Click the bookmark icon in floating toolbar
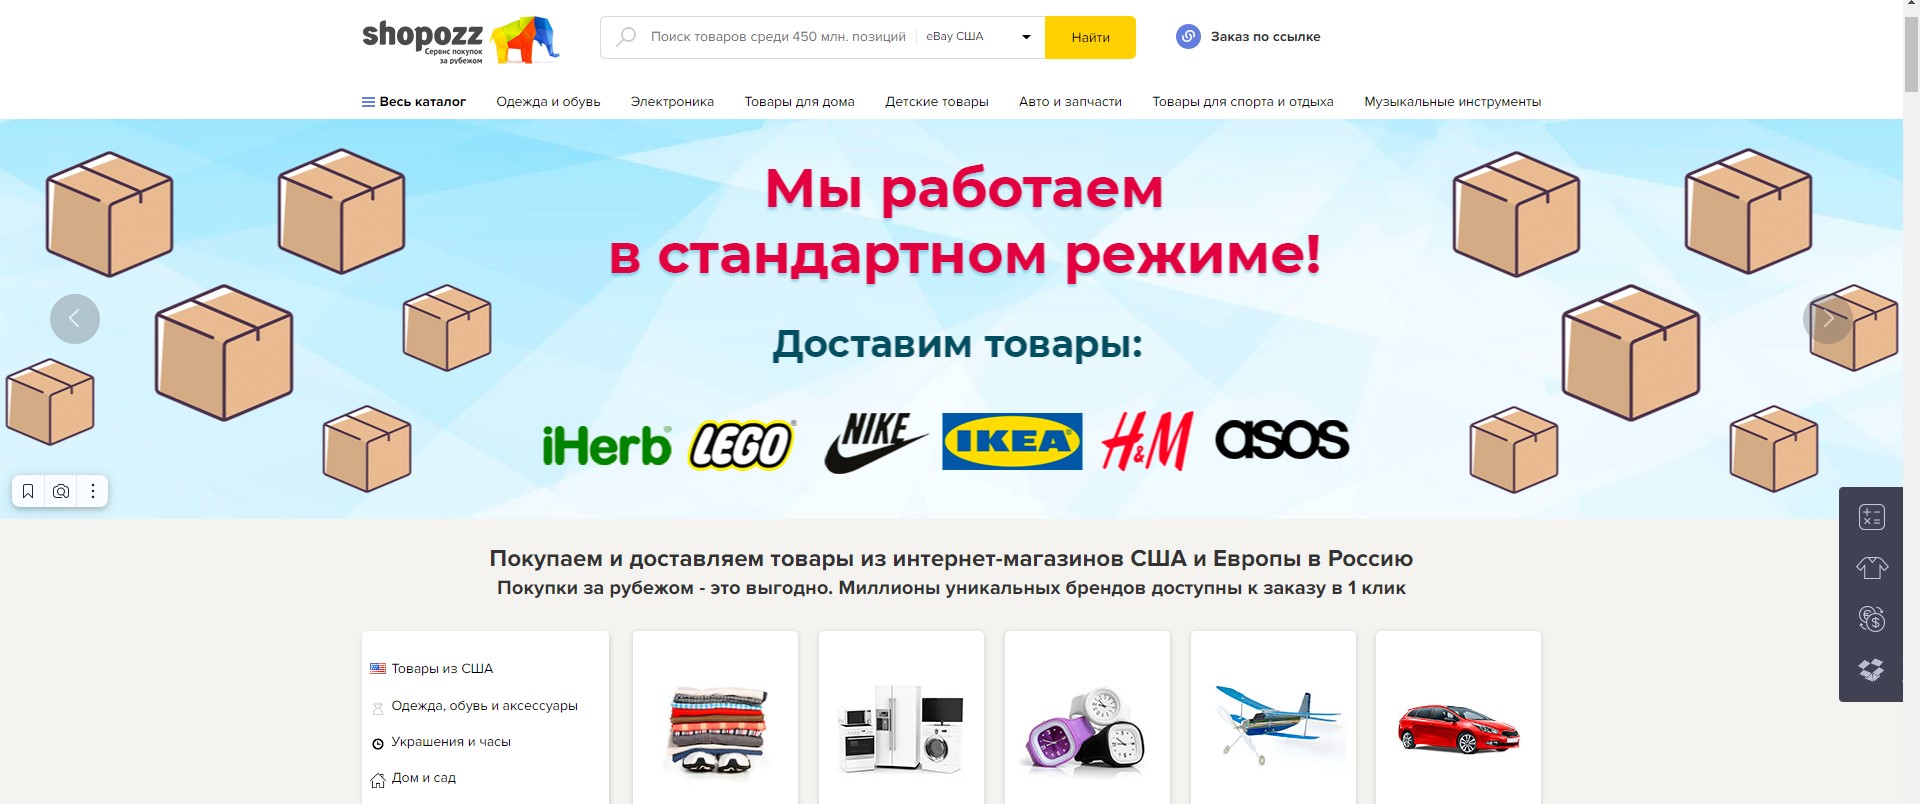 (x=28, y=491)
